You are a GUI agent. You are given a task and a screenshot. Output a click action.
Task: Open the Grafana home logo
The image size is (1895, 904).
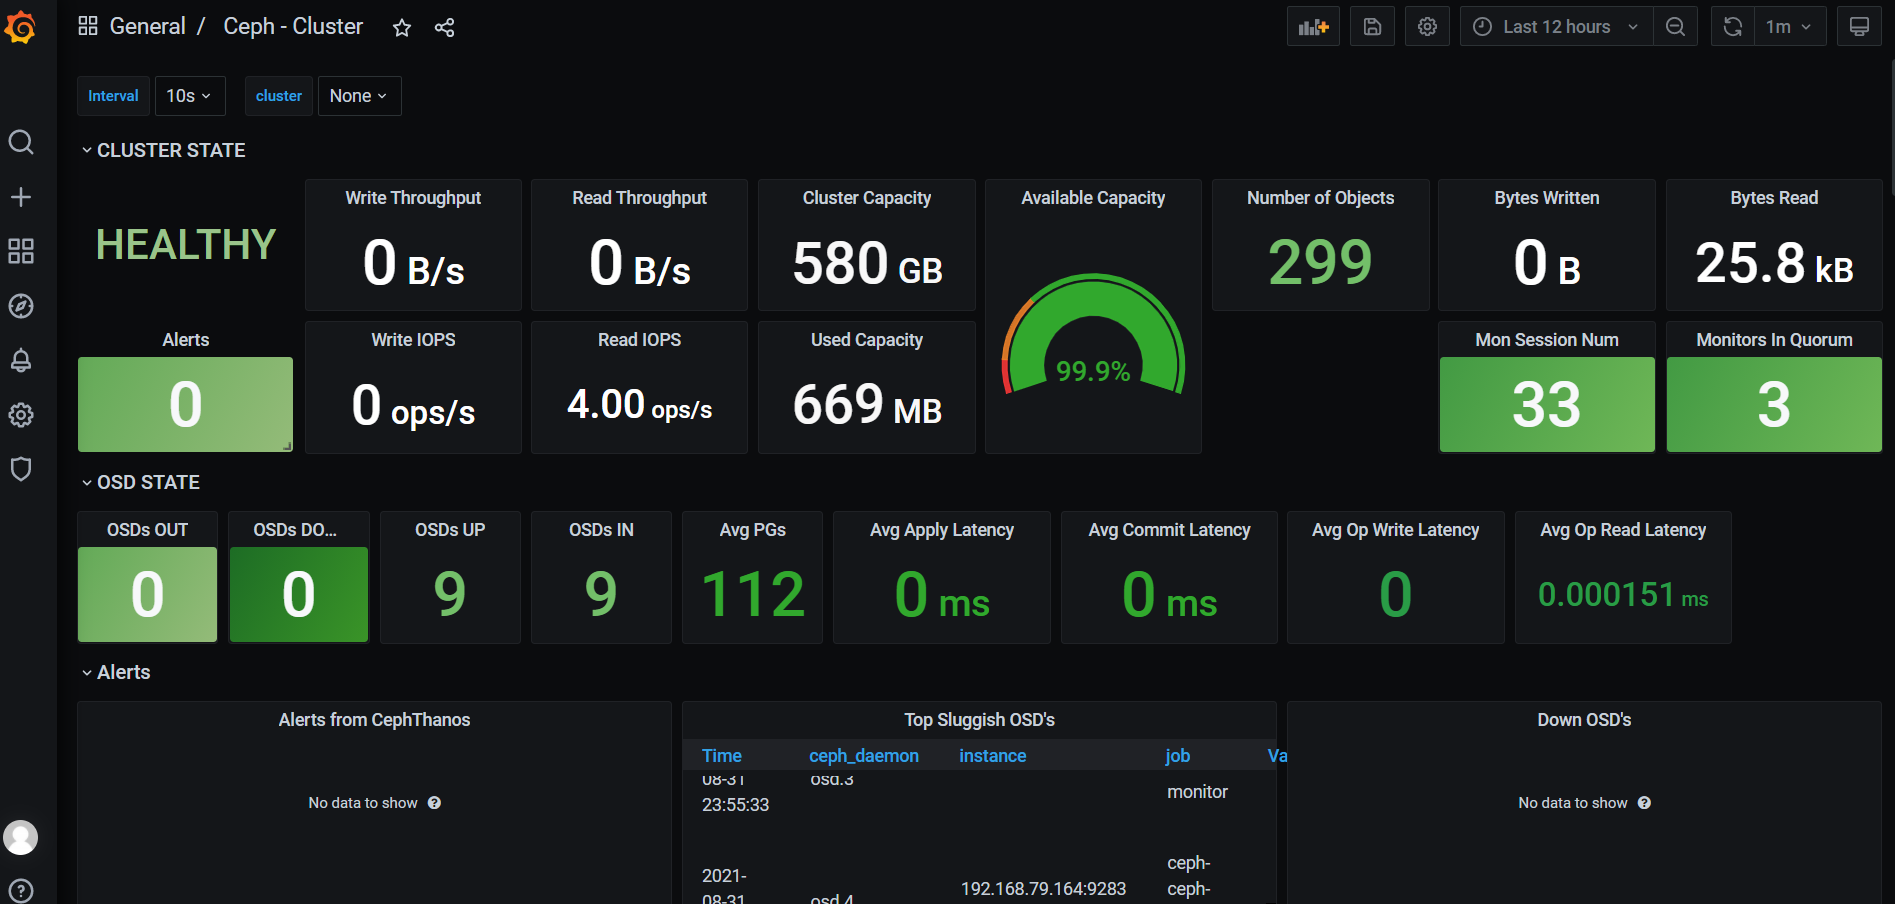20,27
